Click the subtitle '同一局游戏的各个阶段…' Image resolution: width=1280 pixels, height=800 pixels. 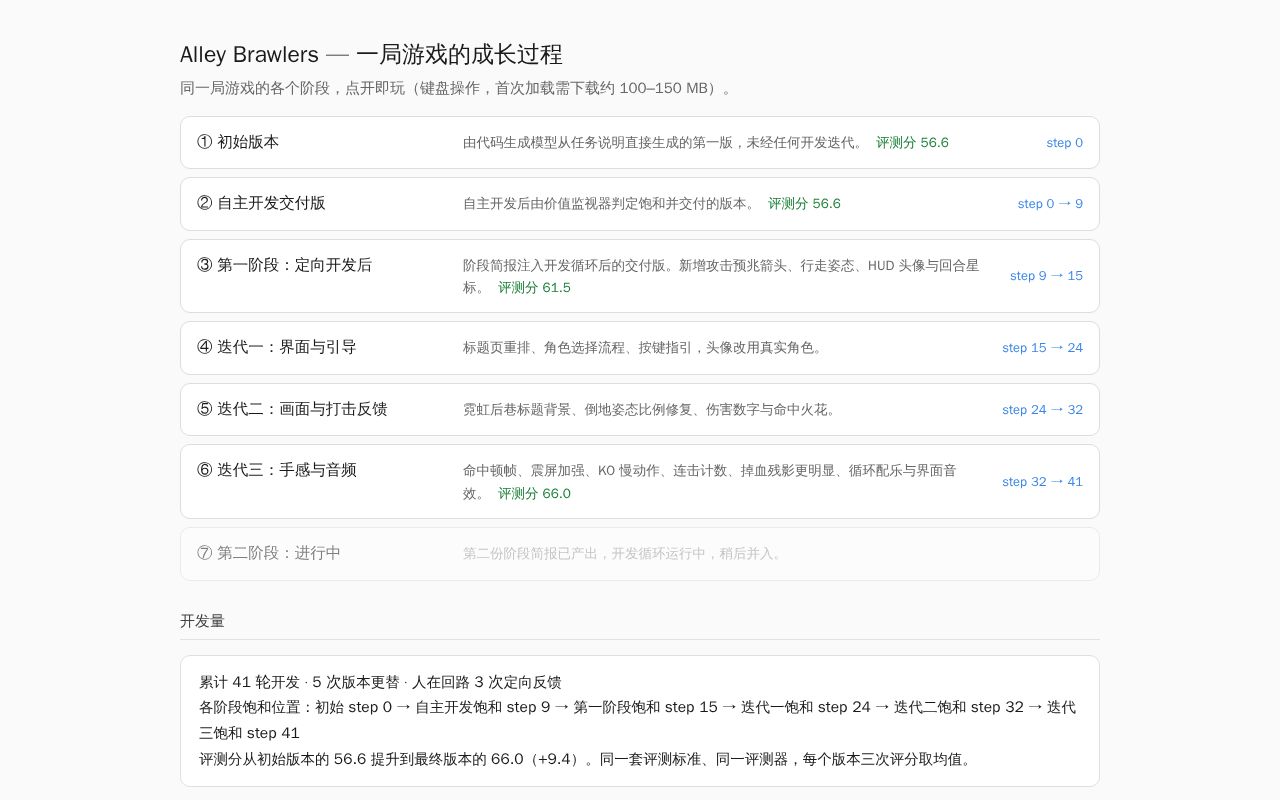point(459,88)
